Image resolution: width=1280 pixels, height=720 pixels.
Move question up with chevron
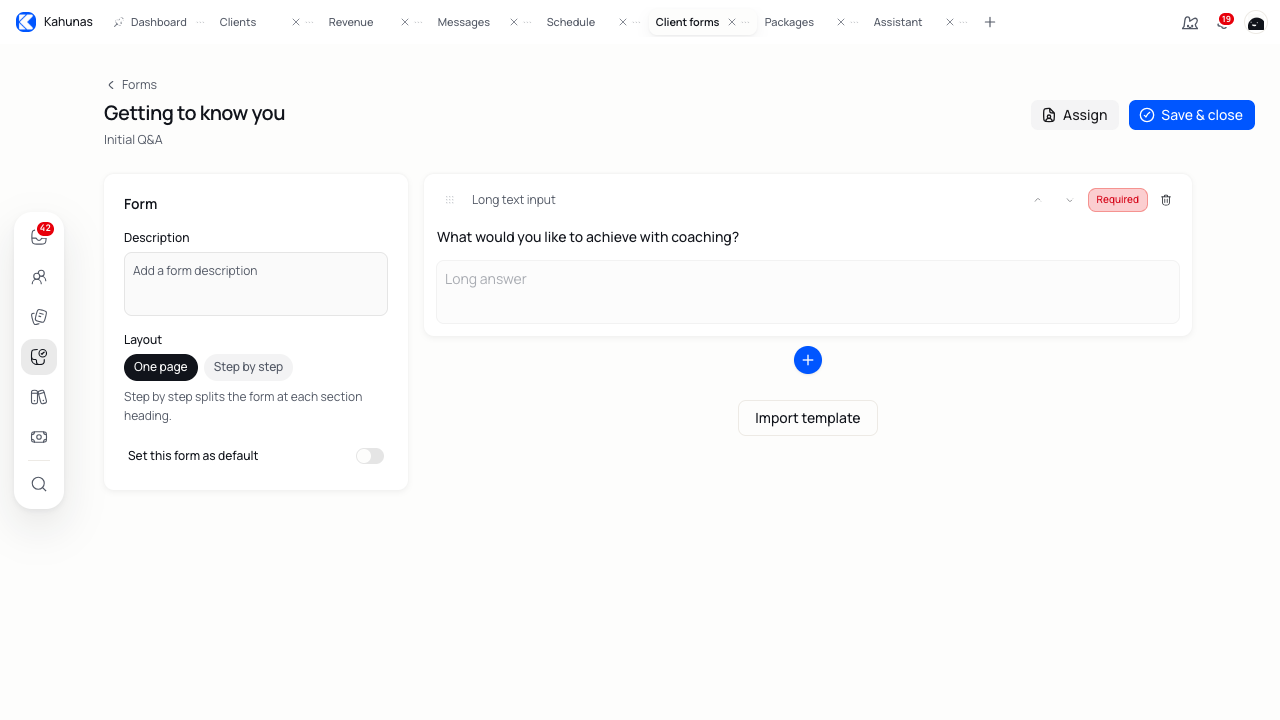[x=1038, y=200]
